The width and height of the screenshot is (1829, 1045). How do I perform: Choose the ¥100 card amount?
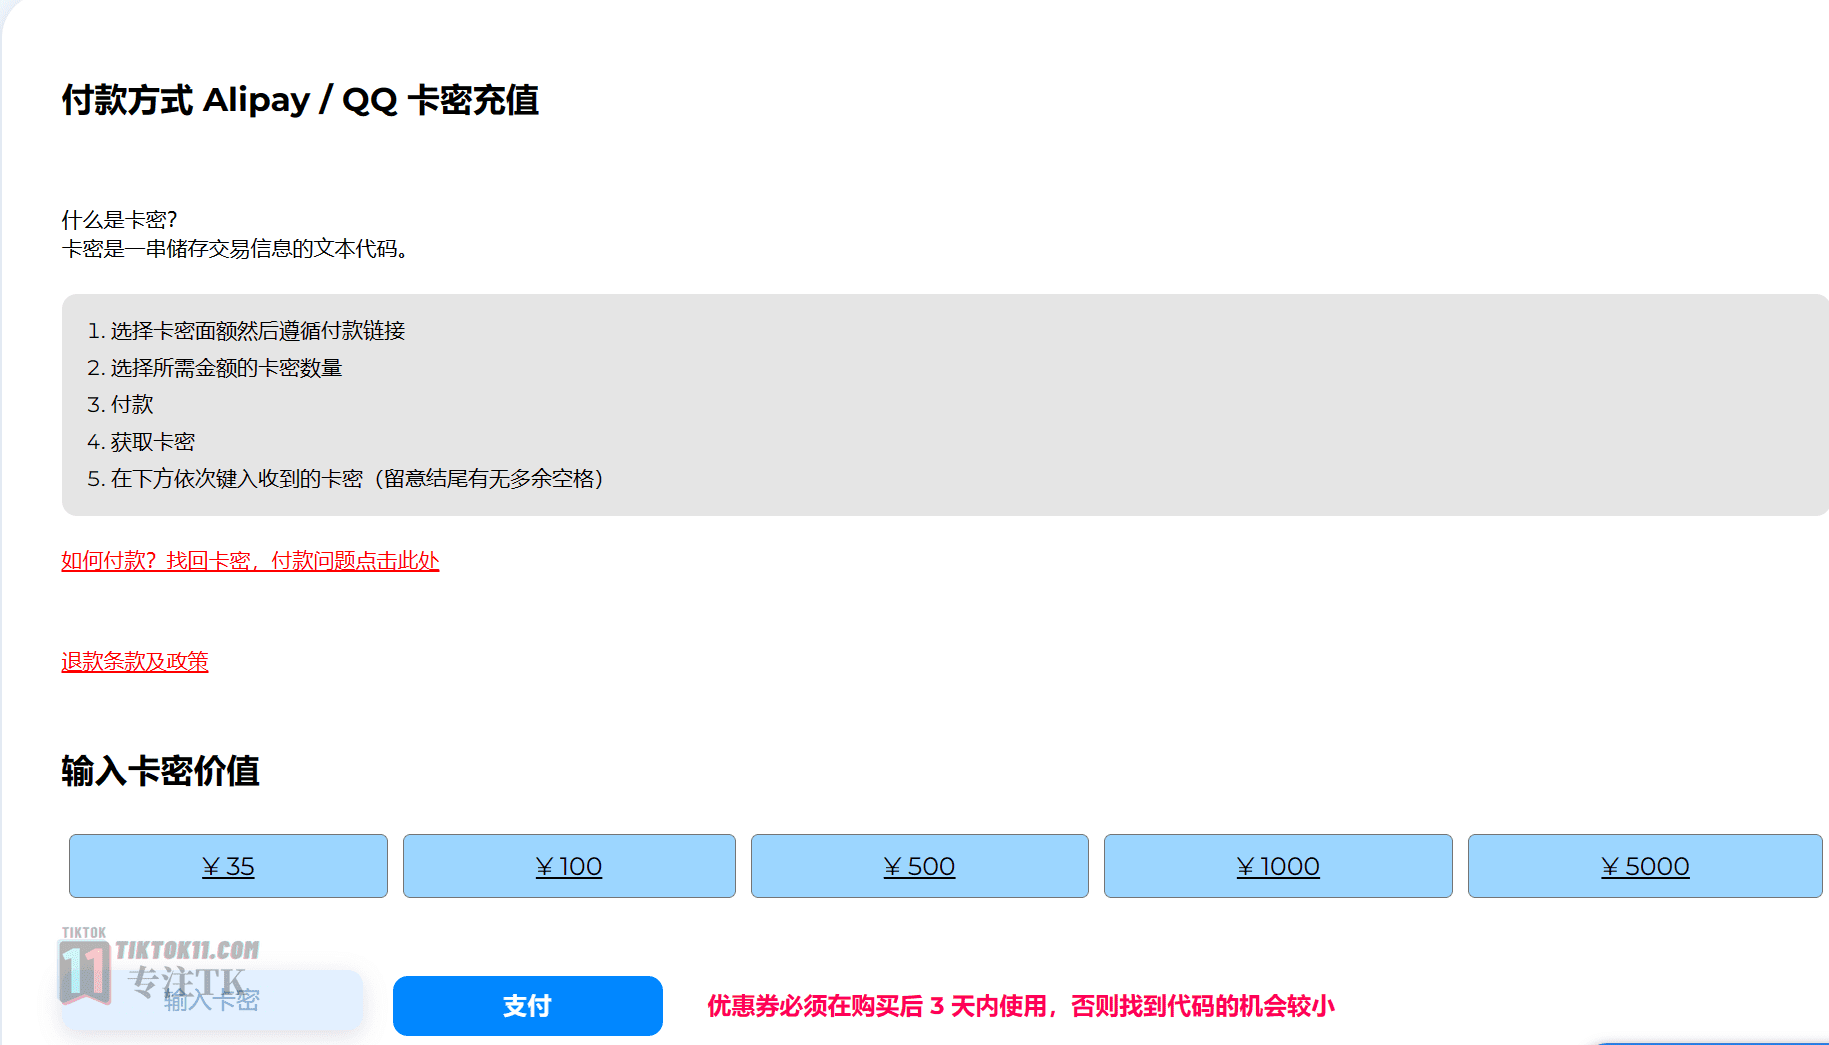tap(569, 866)
